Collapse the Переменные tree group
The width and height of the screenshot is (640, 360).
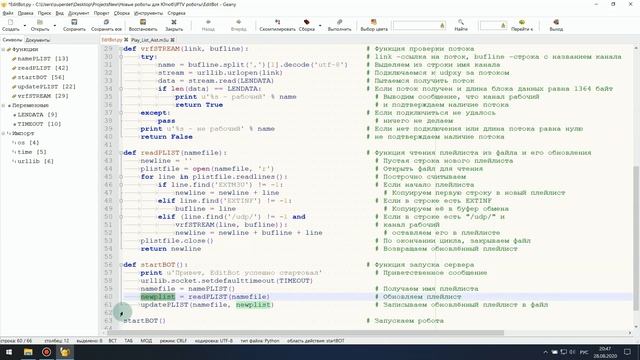coord(3,105)
